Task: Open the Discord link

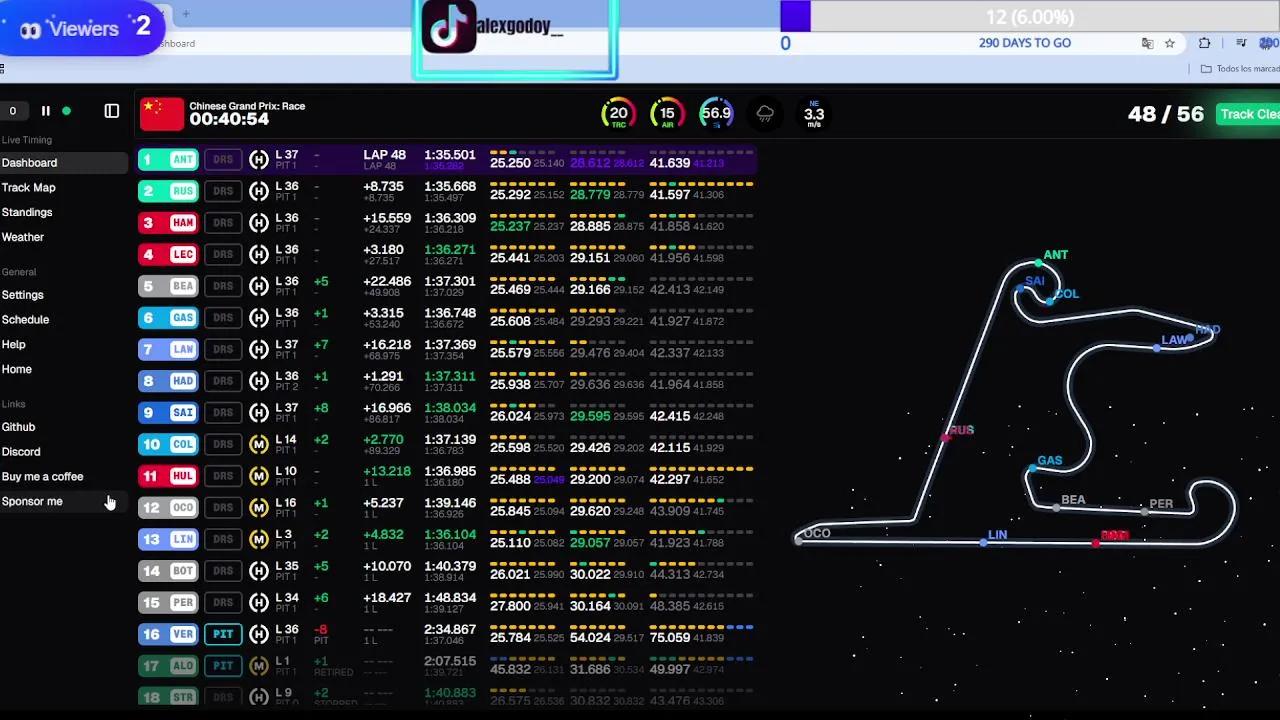Action: [x=21, y=452]
